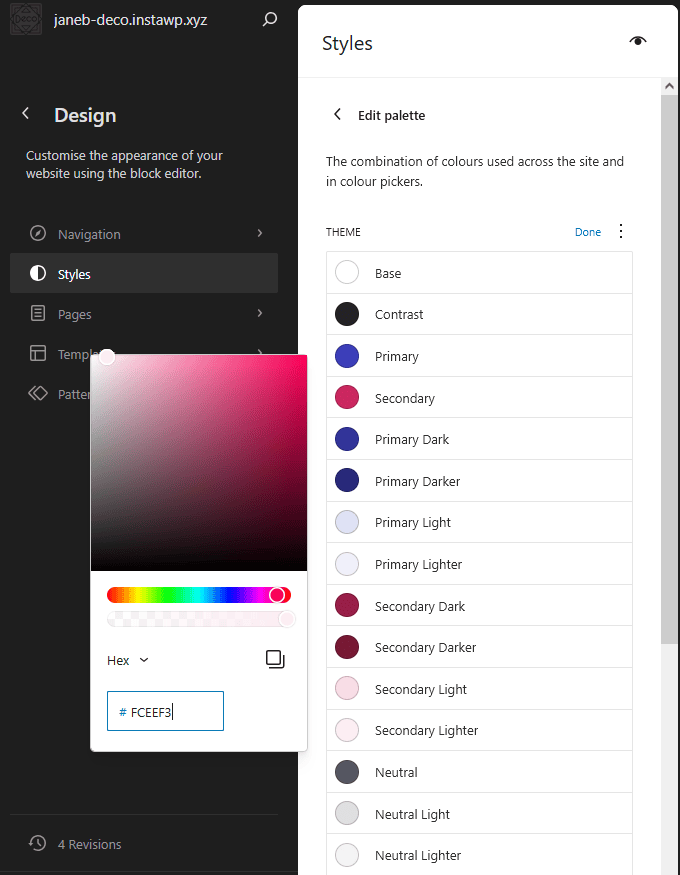Viewport: 680px width, 875px height.
Task: Go back using the Design back arrow
Action: 26,114
